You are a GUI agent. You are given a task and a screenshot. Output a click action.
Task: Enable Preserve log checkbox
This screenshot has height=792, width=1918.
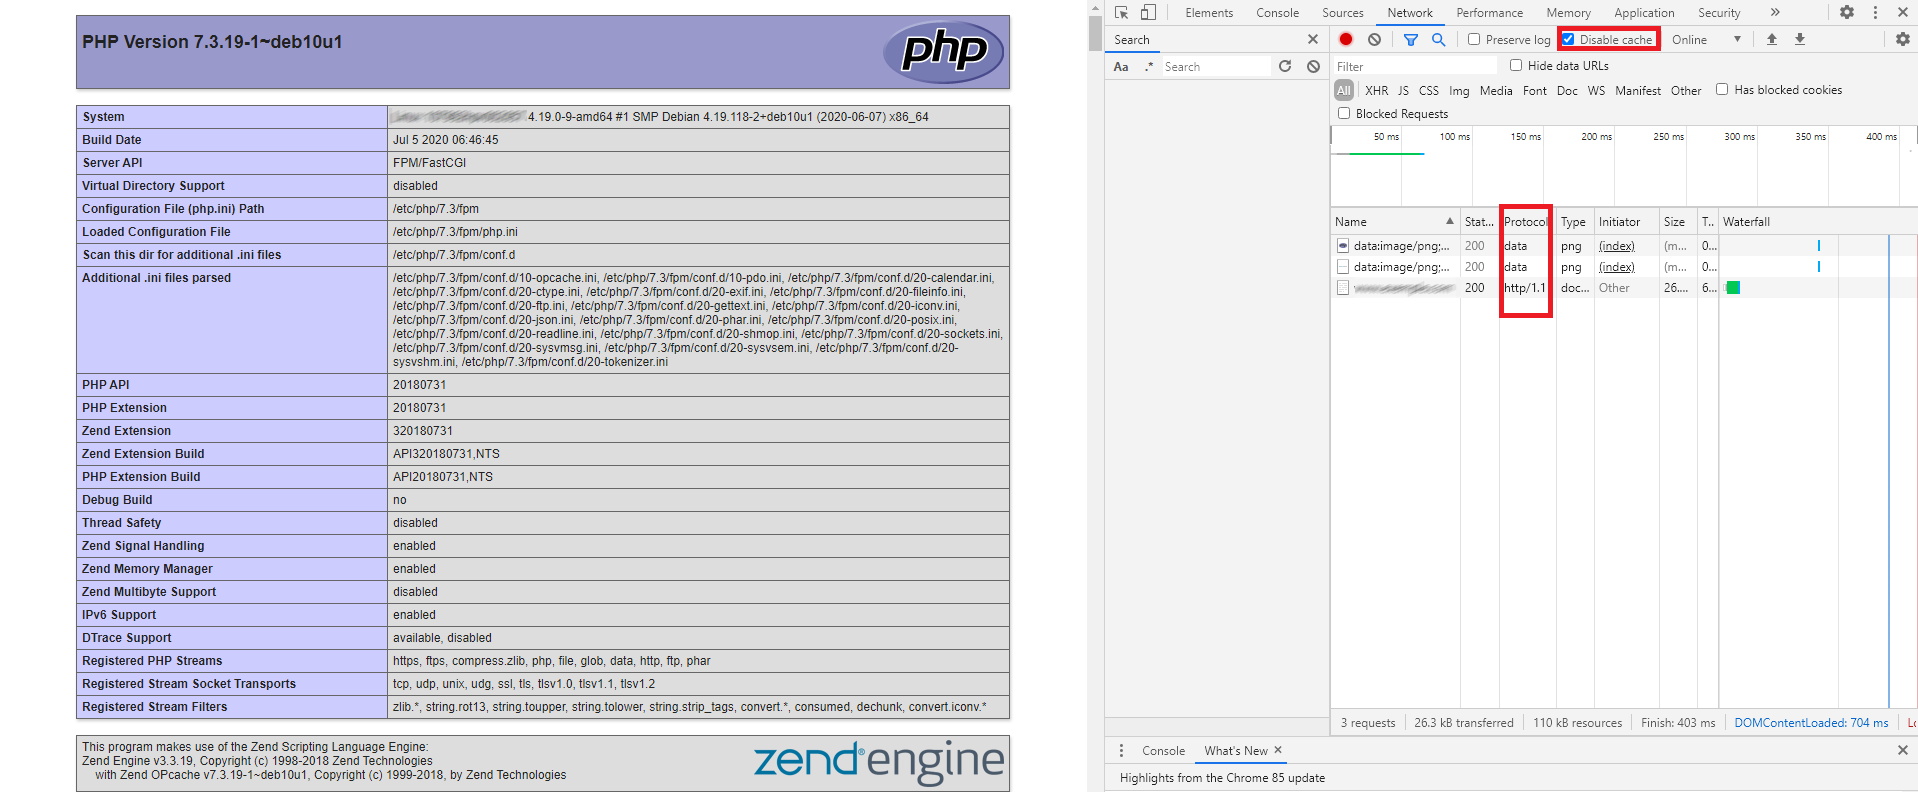click(x=1474, y=39)
